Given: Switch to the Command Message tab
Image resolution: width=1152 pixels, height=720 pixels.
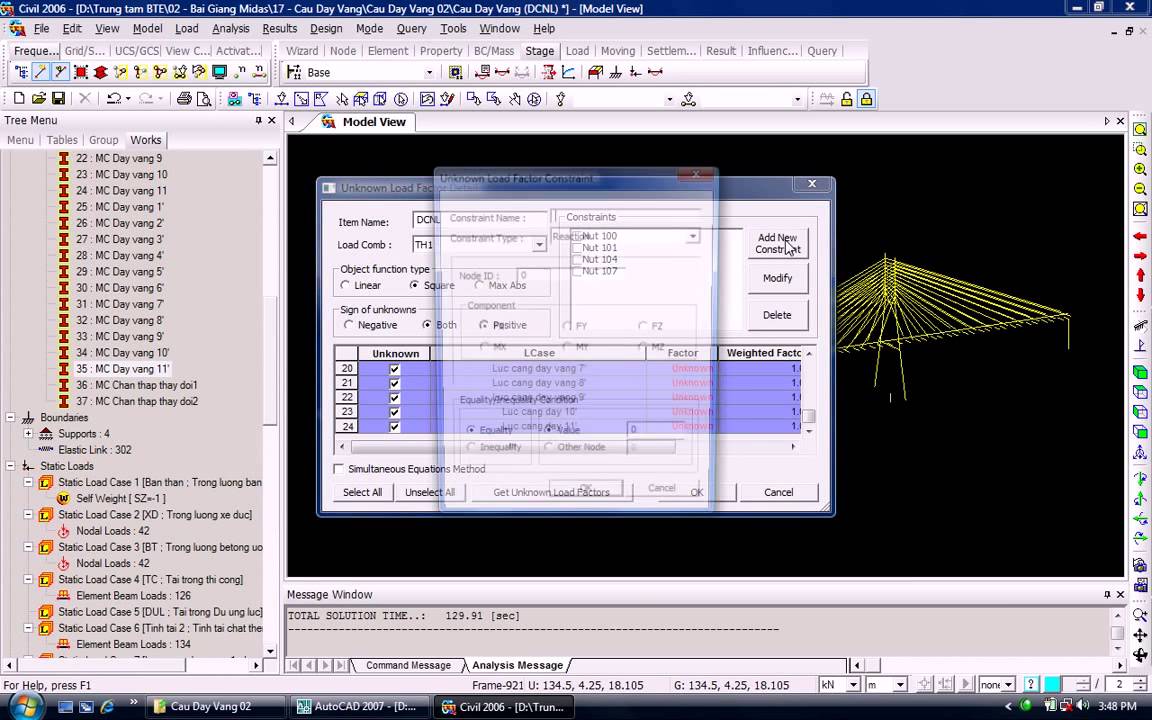Looking at the screenshot, I should click(x=408, y=665).
